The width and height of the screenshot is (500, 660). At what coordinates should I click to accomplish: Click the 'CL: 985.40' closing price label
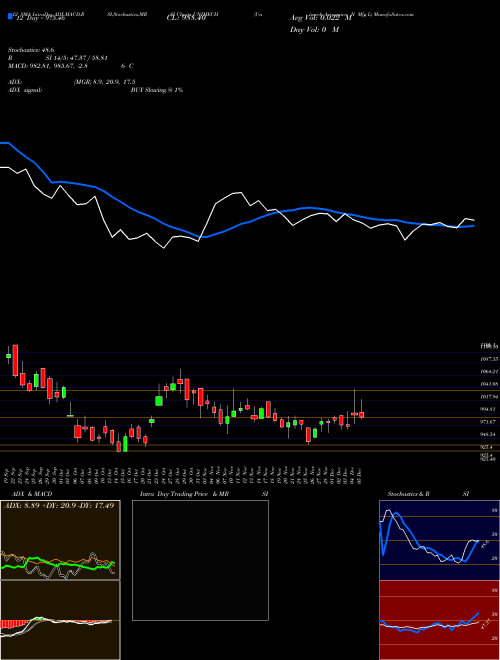pyautogui.click(x=186, y=18)
